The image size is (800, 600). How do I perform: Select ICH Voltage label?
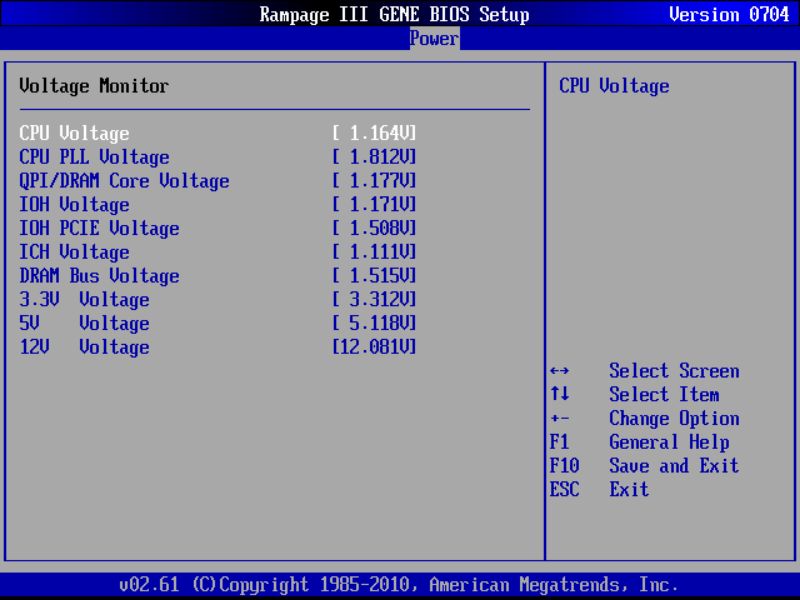74,253
